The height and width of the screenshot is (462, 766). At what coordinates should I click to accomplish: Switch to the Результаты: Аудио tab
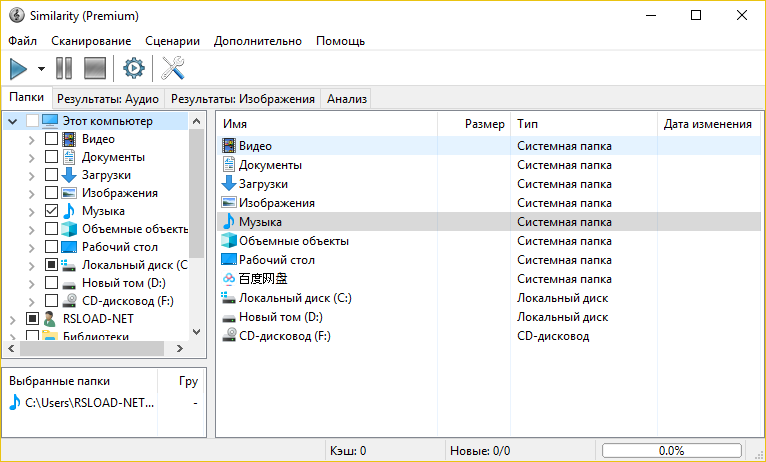108,98
